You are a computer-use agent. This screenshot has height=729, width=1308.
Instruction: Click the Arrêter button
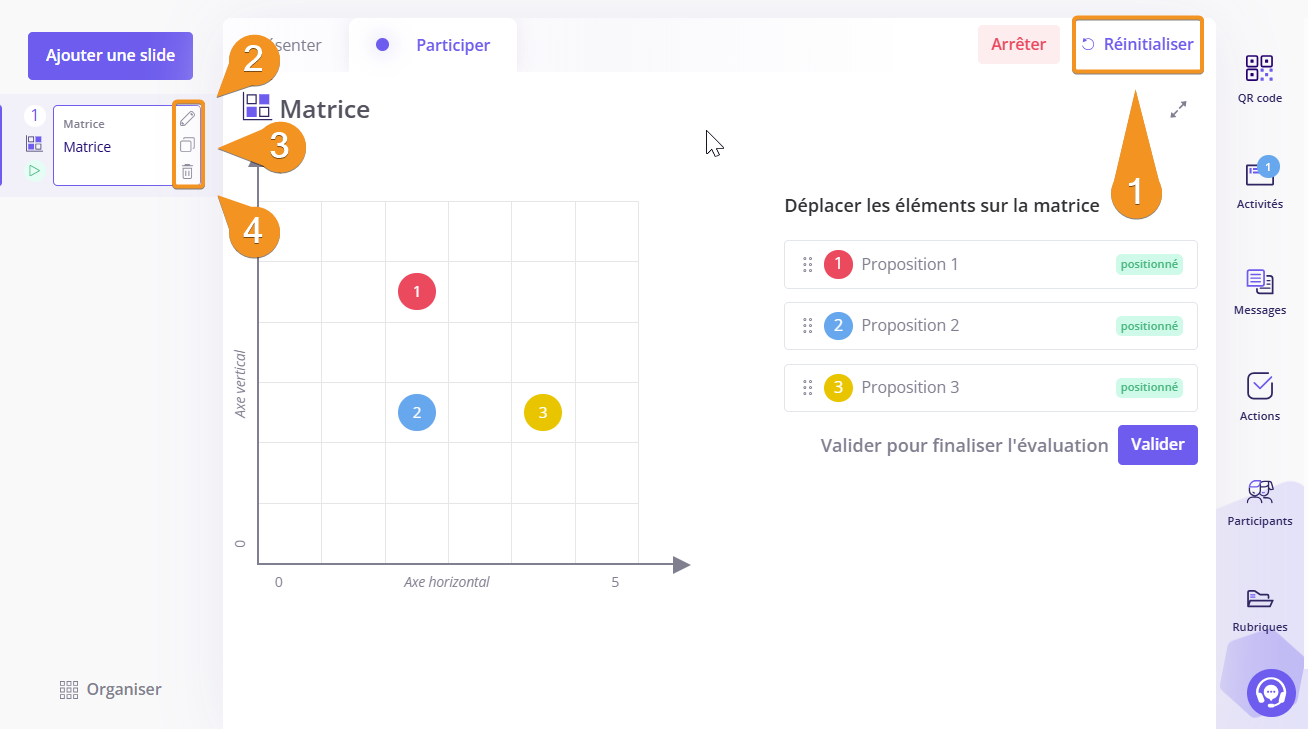click(x=1018, y=44)
